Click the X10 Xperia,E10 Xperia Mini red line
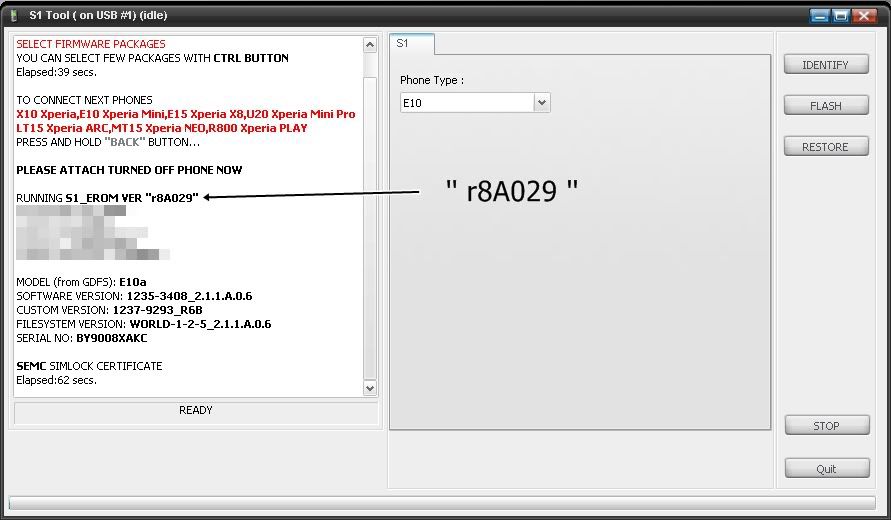891x520 pixels. [x=186, y=114]
